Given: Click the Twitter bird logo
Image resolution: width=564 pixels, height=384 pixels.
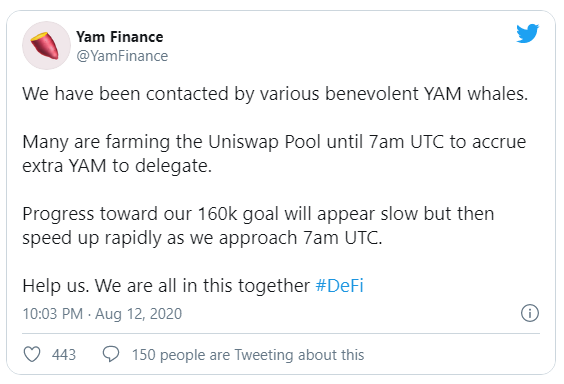Looking at the screenshot, I should pyautogui.click(x=527, y=33).
